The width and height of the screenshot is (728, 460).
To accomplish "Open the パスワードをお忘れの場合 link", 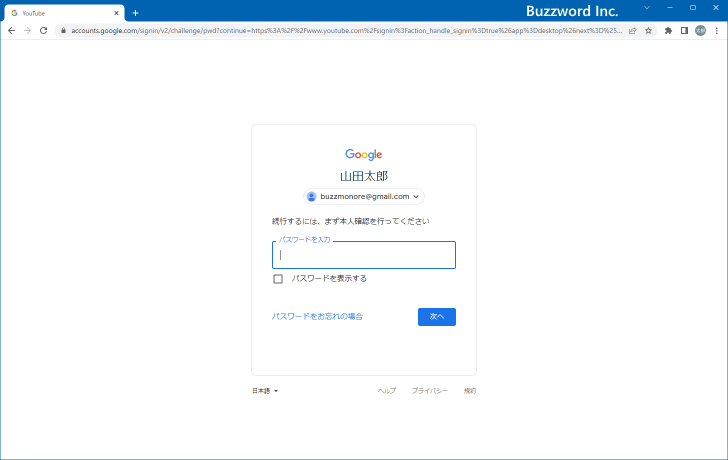I will click(x=317, y=317).
